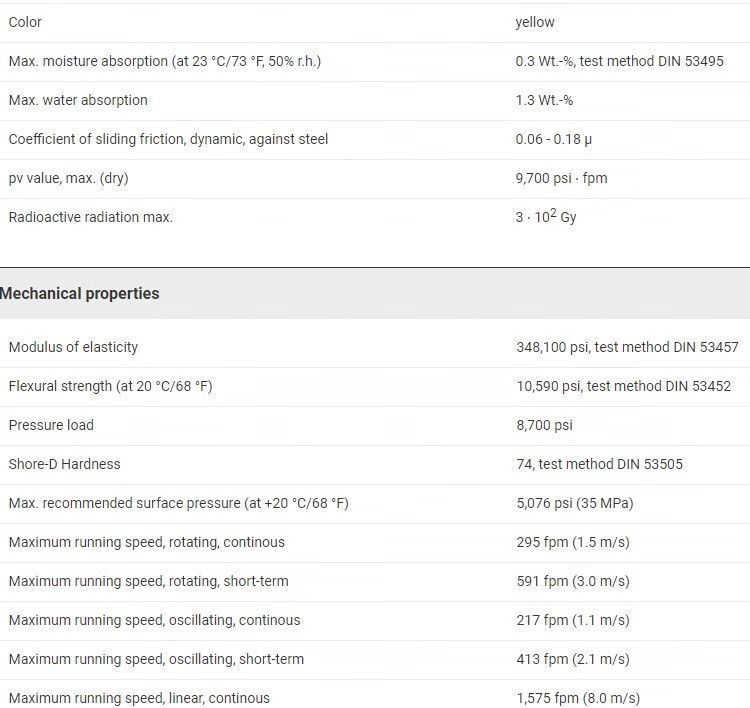The image size is (750, 708).
Task: Click the 1,575 fpm (8.0 m/s) value
Action: pyautogui.click(x=578, y=698)
